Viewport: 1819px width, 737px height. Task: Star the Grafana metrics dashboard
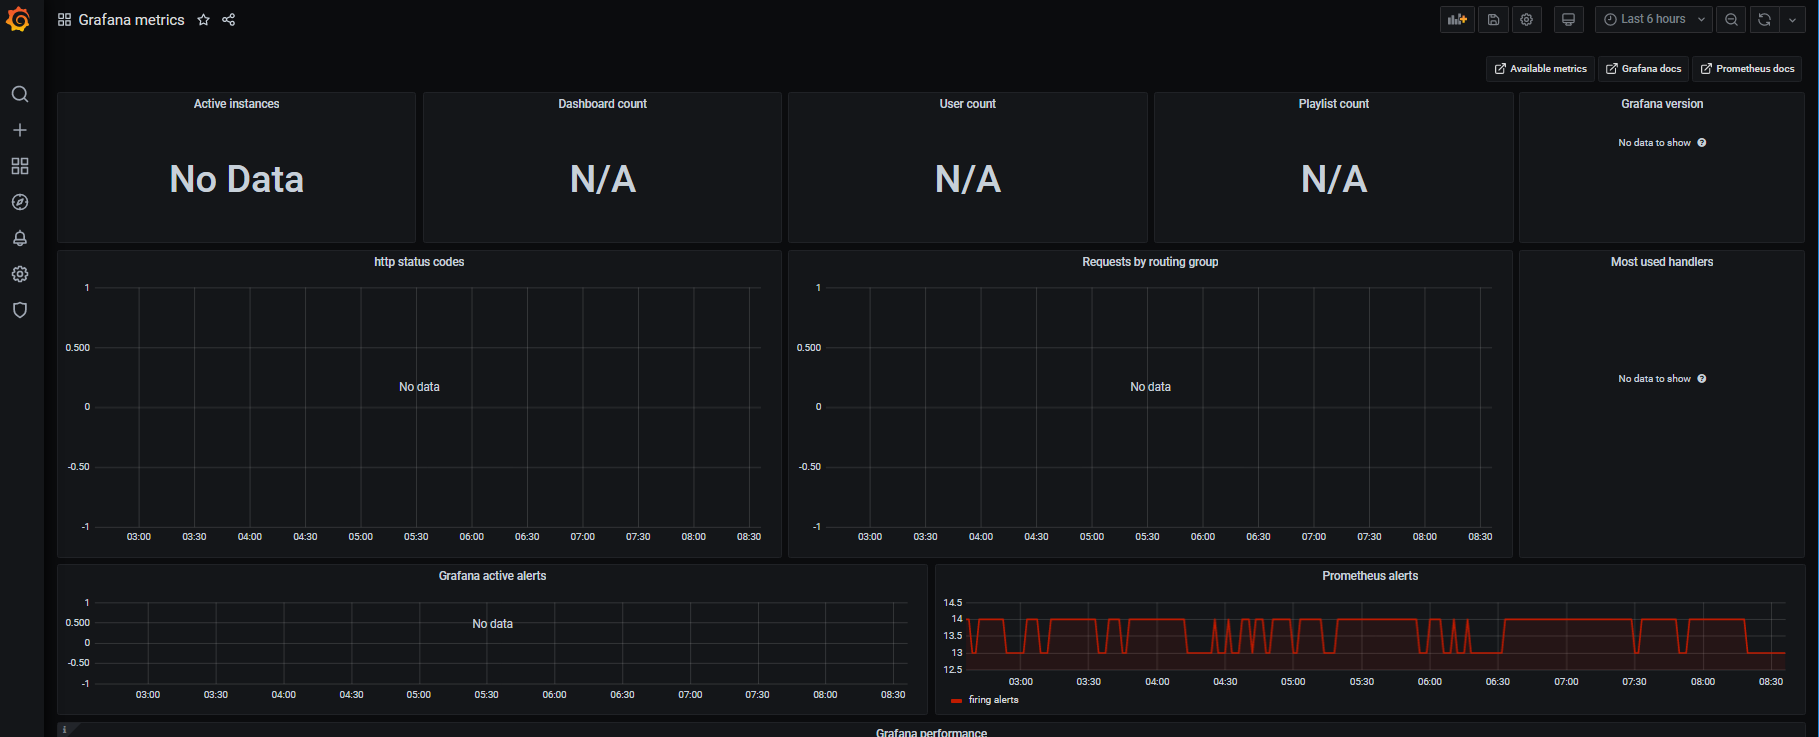204,20
